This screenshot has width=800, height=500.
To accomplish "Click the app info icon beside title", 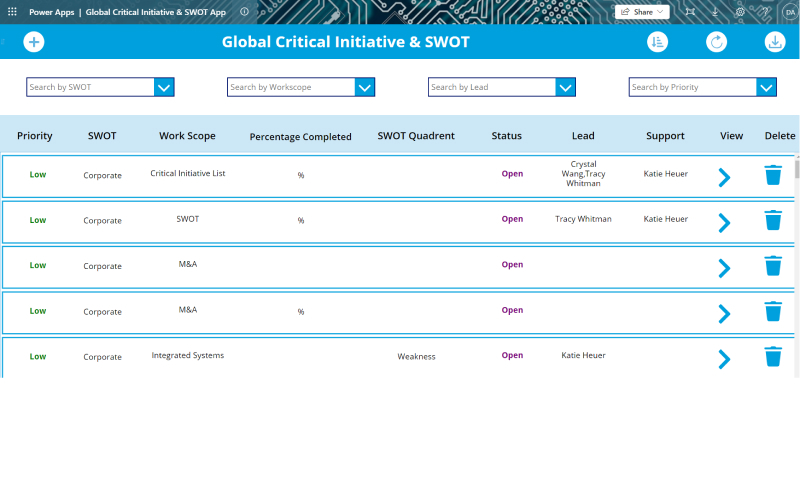I will click(x=244, y=12).
